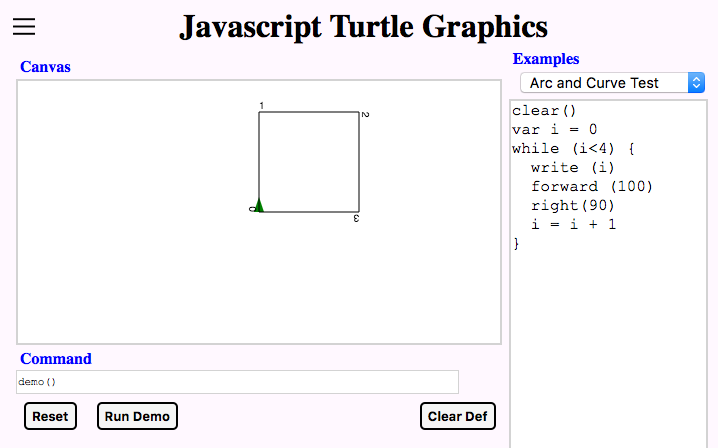
Task: Click the clear() line in code editor
Action: pyautogui.click(x=544, y=111)
